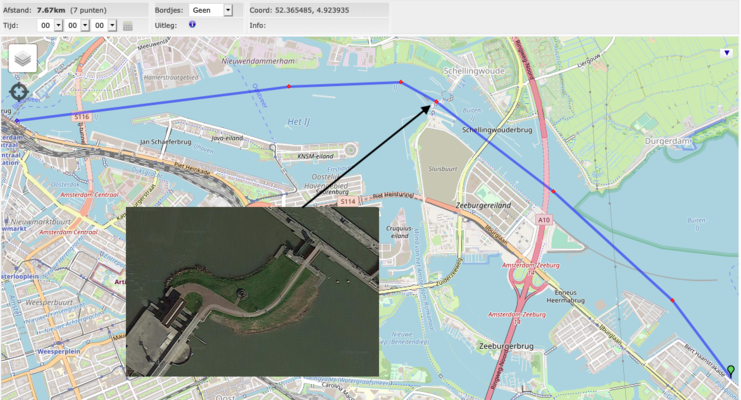Click the Nieuwendammerham label
The height and width of the screenshot is (400, 741).
point(258,61)
